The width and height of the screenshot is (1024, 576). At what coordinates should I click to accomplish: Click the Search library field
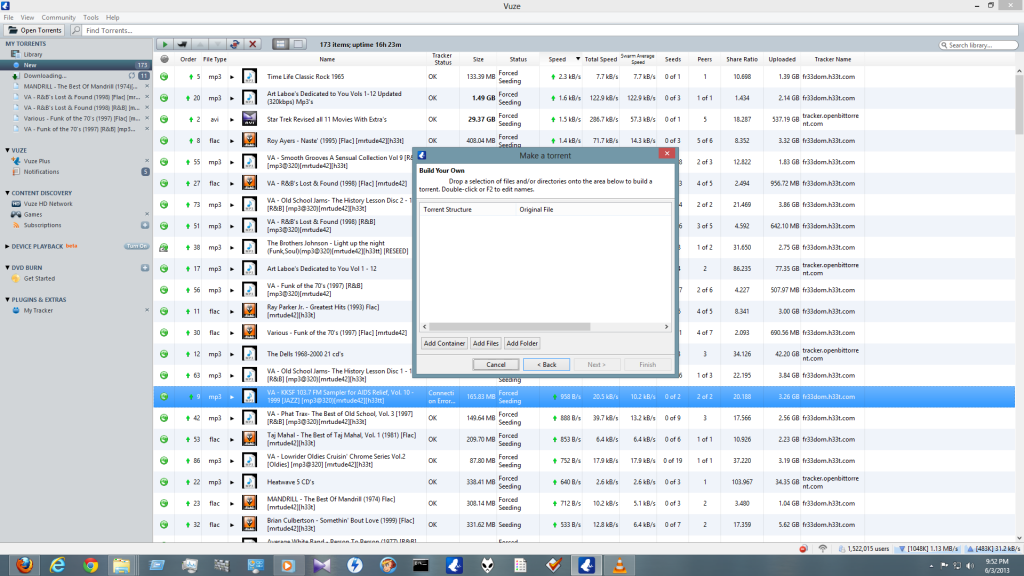click(978, 45)
